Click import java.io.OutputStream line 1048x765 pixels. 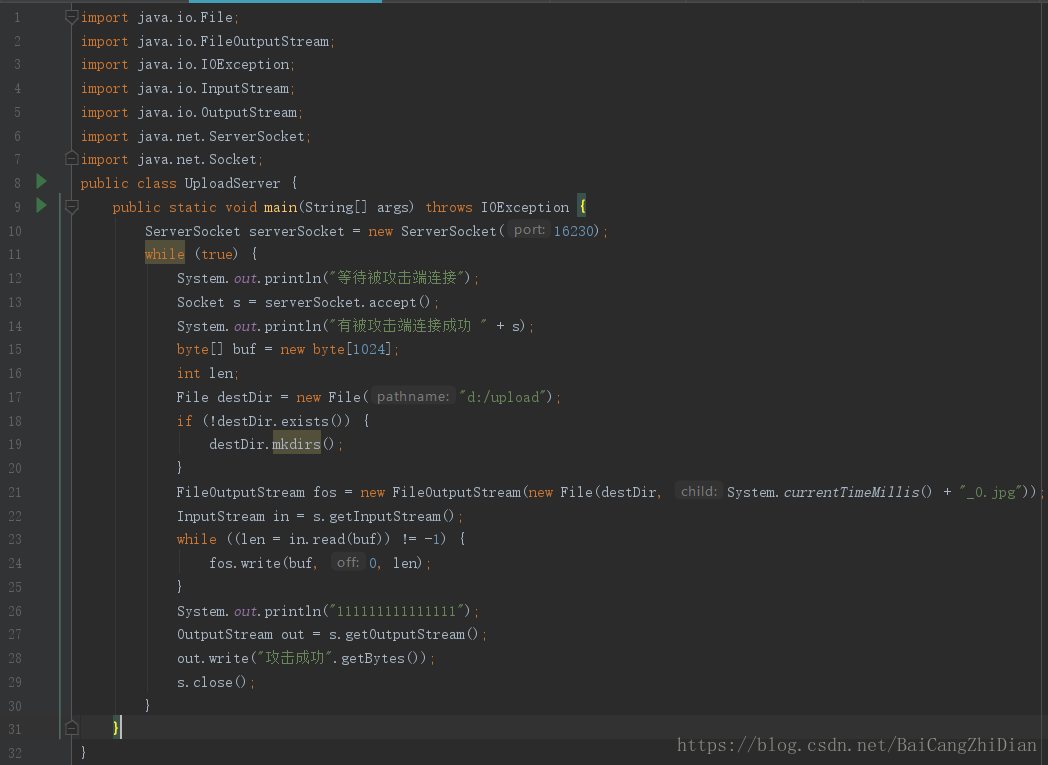(x=192, y=112)
